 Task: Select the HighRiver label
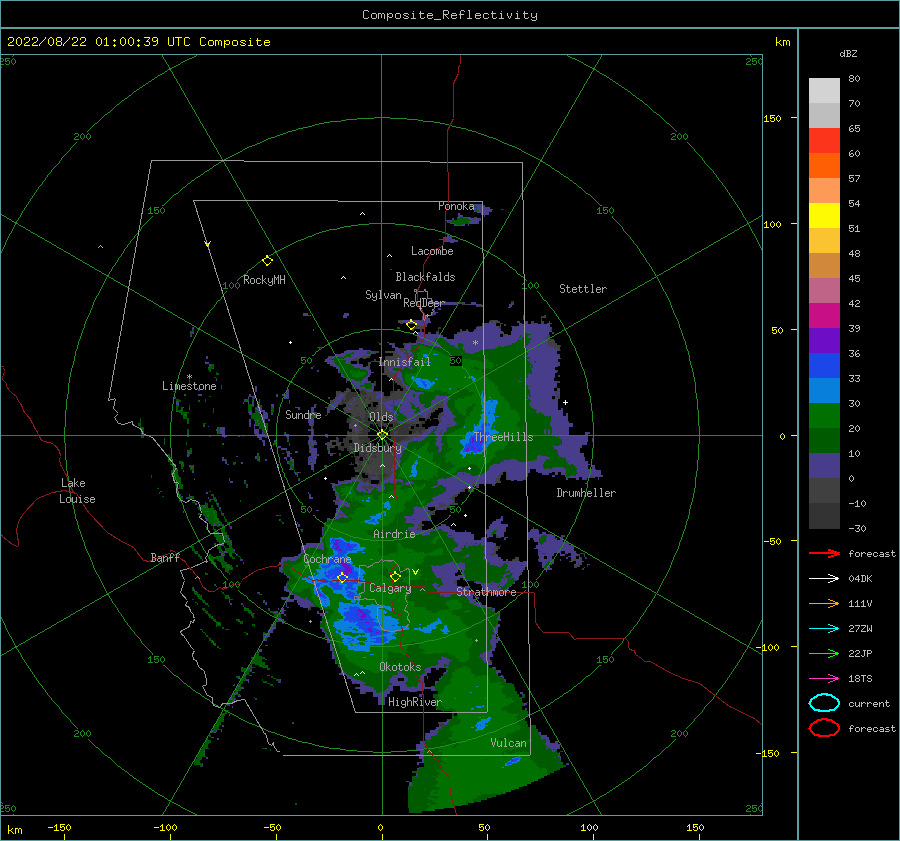pos(414,702)
